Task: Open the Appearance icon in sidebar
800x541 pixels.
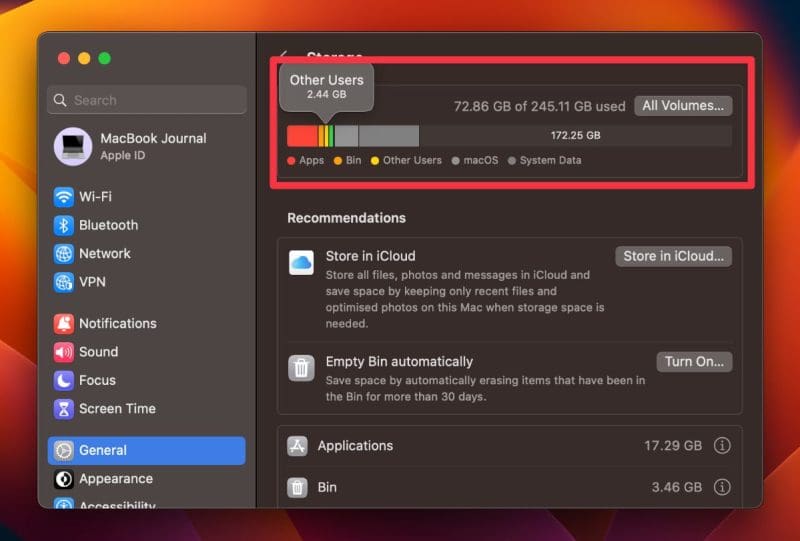Action: [x=64, y=479]
